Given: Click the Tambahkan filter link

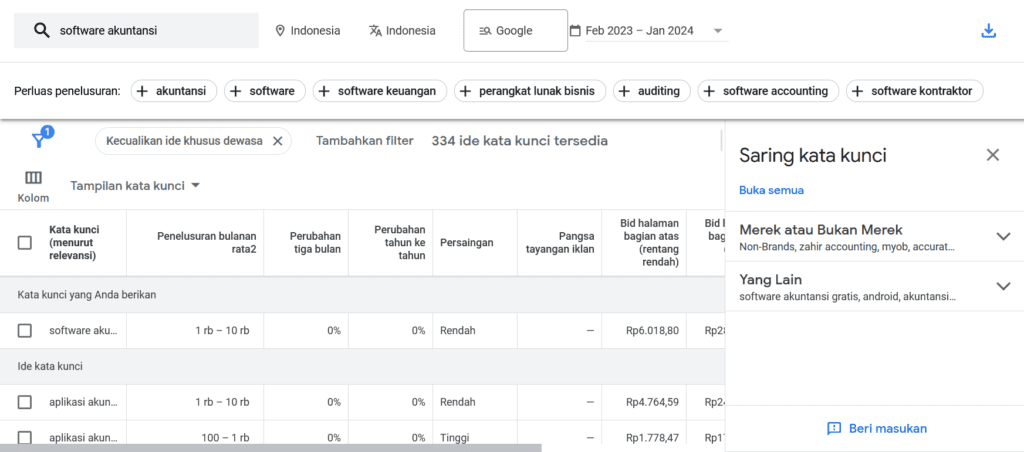Looking at the screenshot, I should [x=364, y=140].
